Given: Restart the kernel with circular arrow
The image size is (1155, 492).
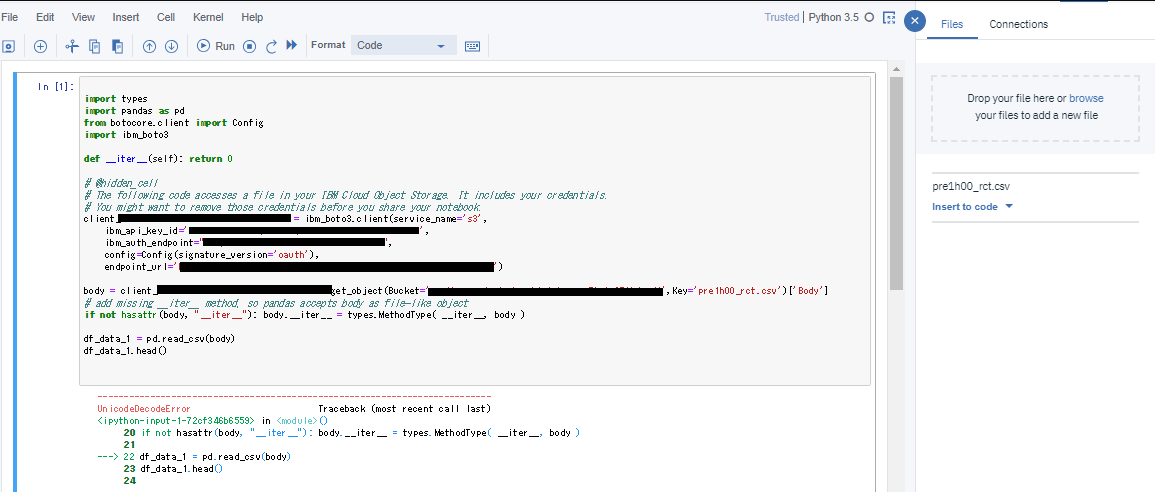Looking at the screenshot, I should (x=271, y=46).
